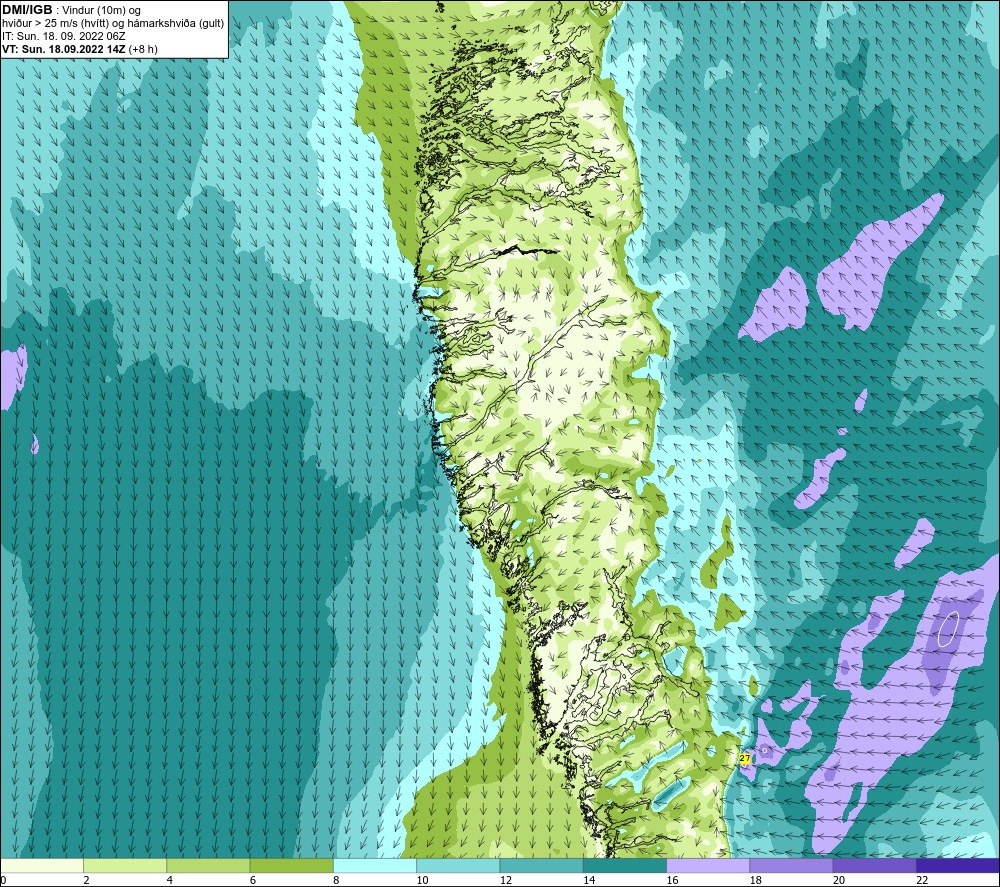Select the 6–8 m/s olive green legend swatch
Viewport: 1000px width, 887px height.
click(x=291, y=865)
